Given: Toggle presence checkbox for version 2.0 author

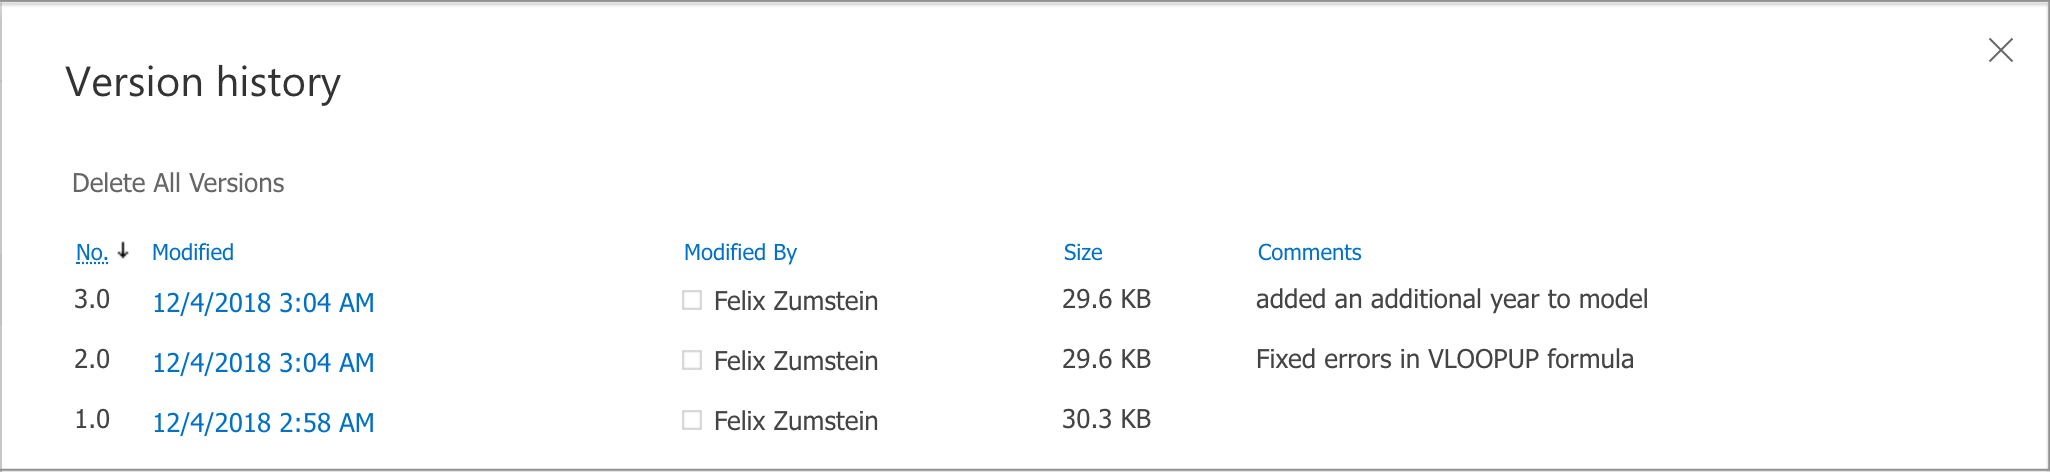Looking at the screenshot, I should [x=692, y=360].
